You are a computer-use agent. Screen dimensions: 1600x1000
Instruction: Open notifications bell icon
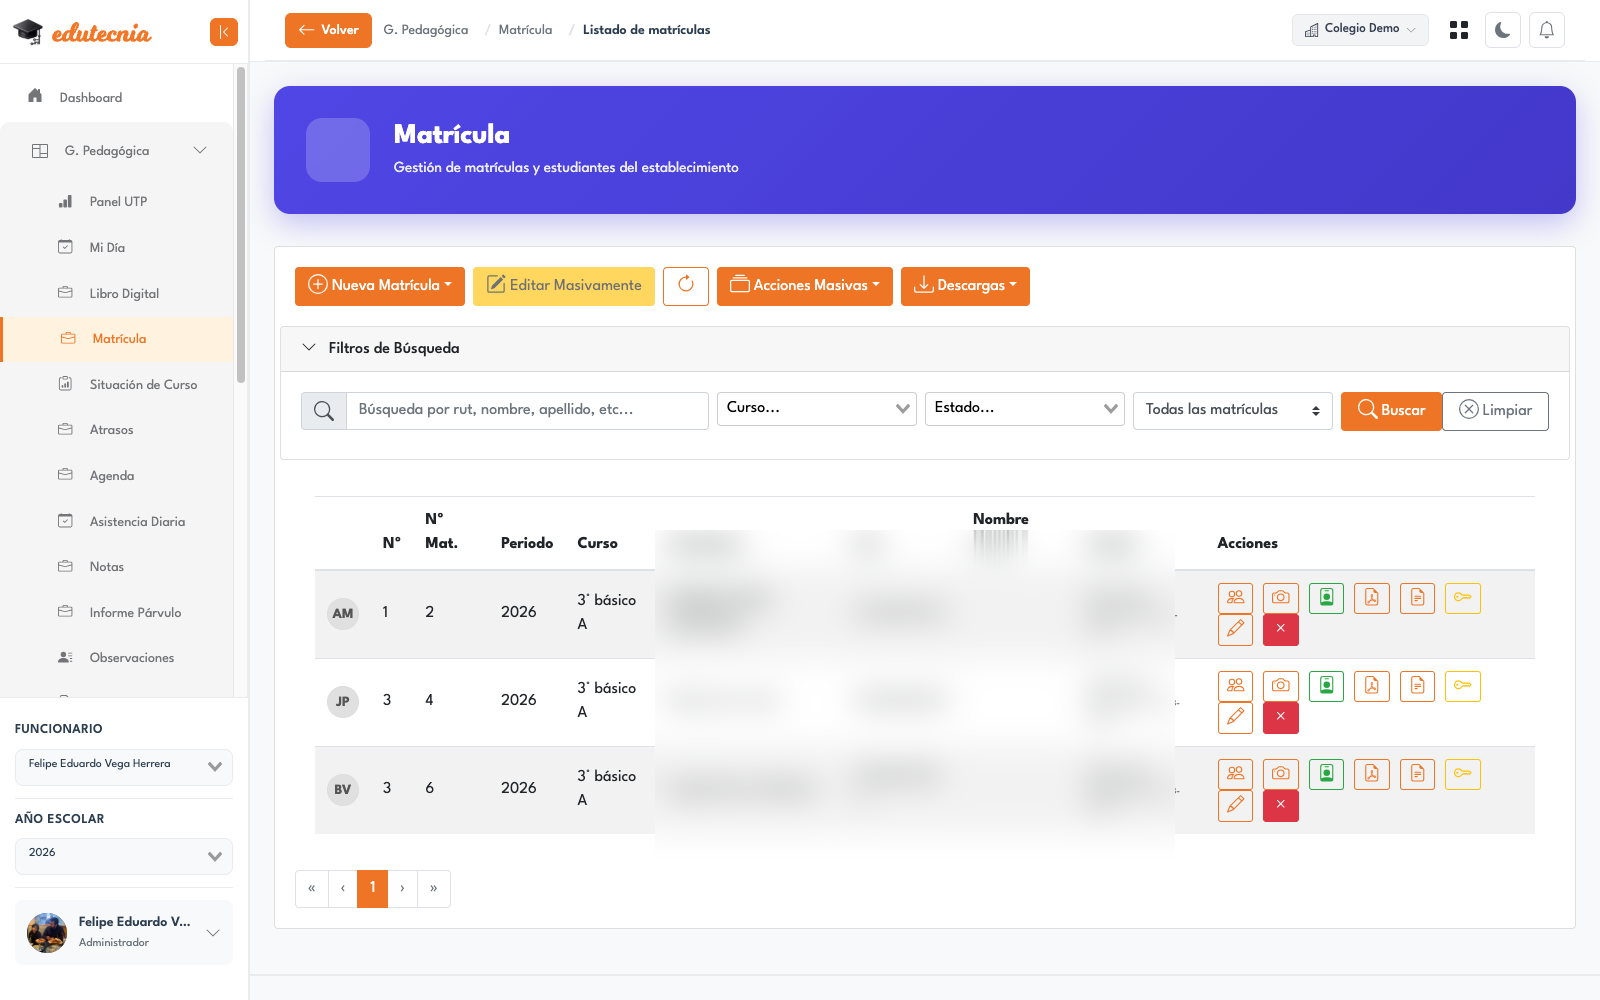tap(1547, 30)
